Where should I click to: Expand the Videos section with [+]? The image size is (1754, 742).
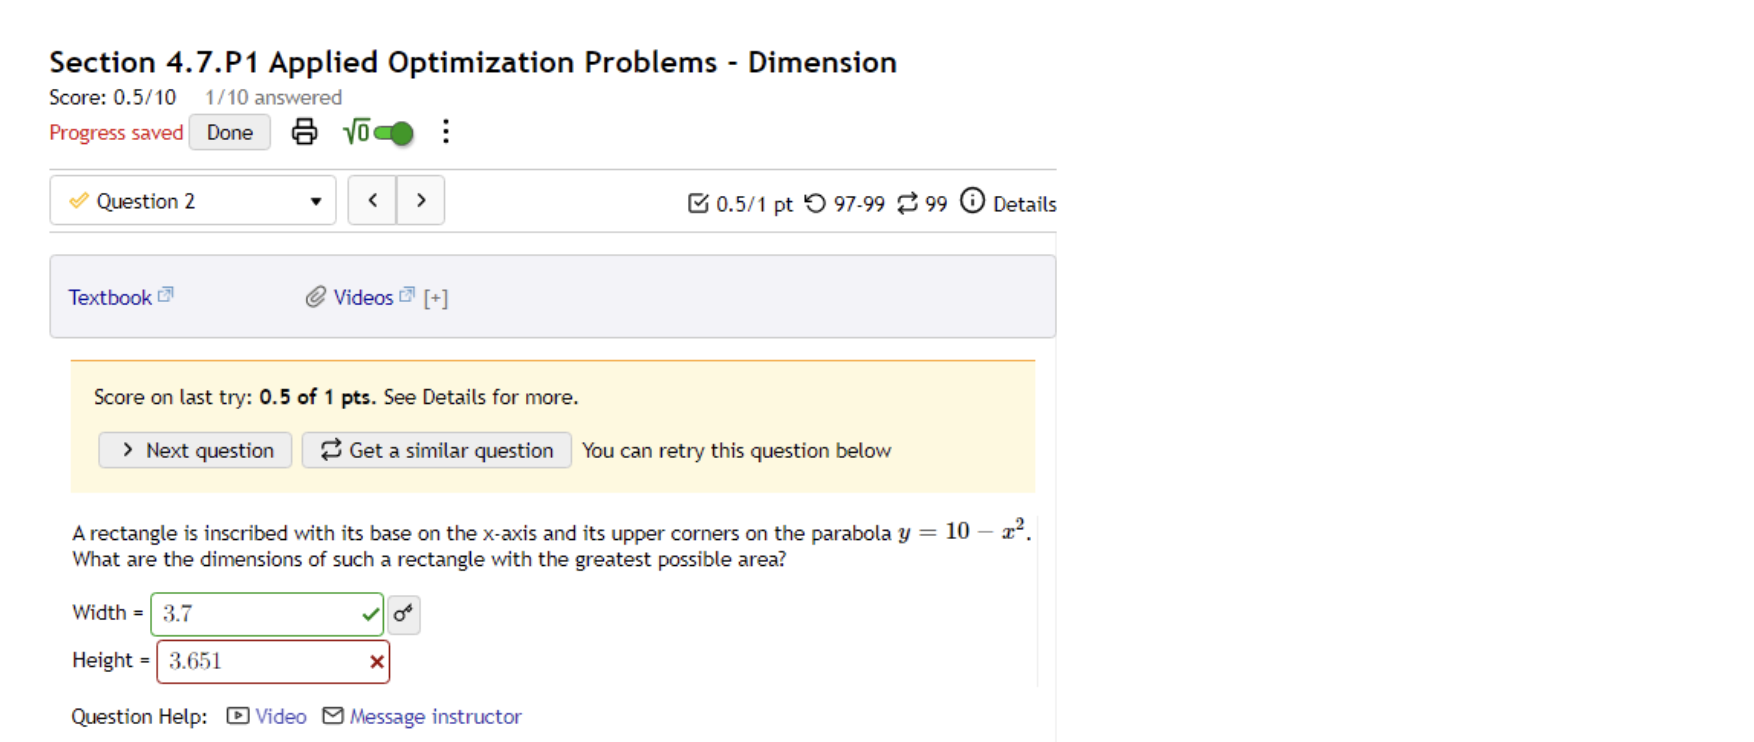click(x=436, y=297)
